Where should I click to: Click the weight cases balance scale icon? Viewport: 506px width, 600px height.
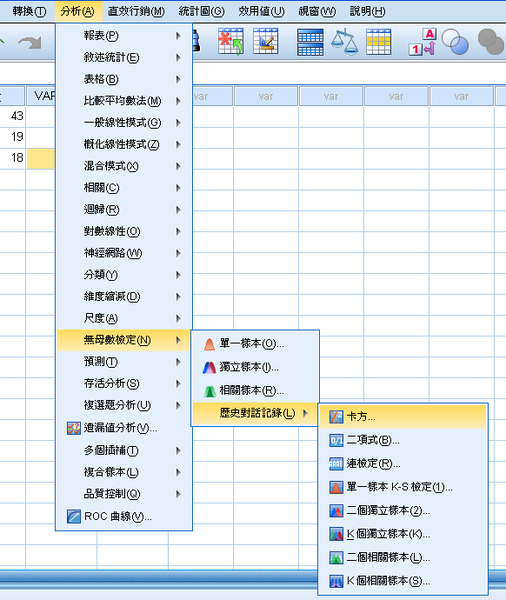344,41
